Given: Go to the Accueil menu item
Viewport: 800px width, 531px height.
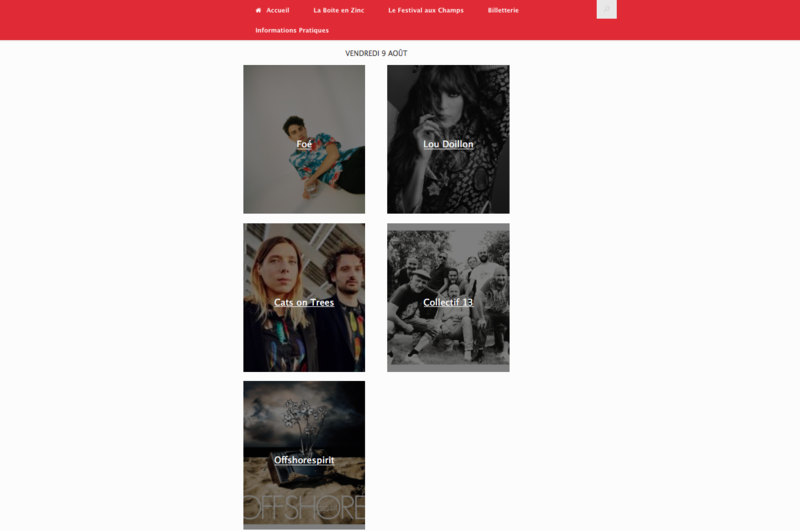Looking at the screenshot, I should 278,10.
